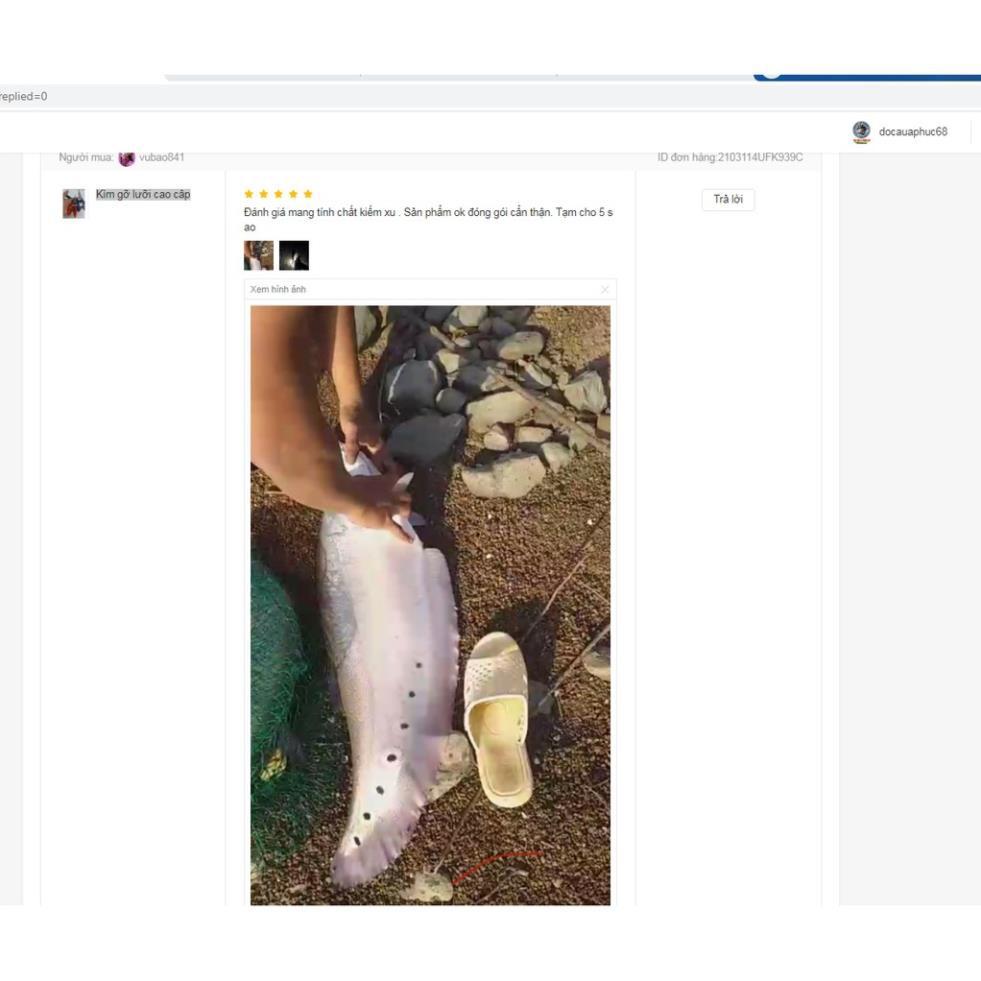
Task: Open buyer vubao841 username link
Action: [x=161, y=157]
